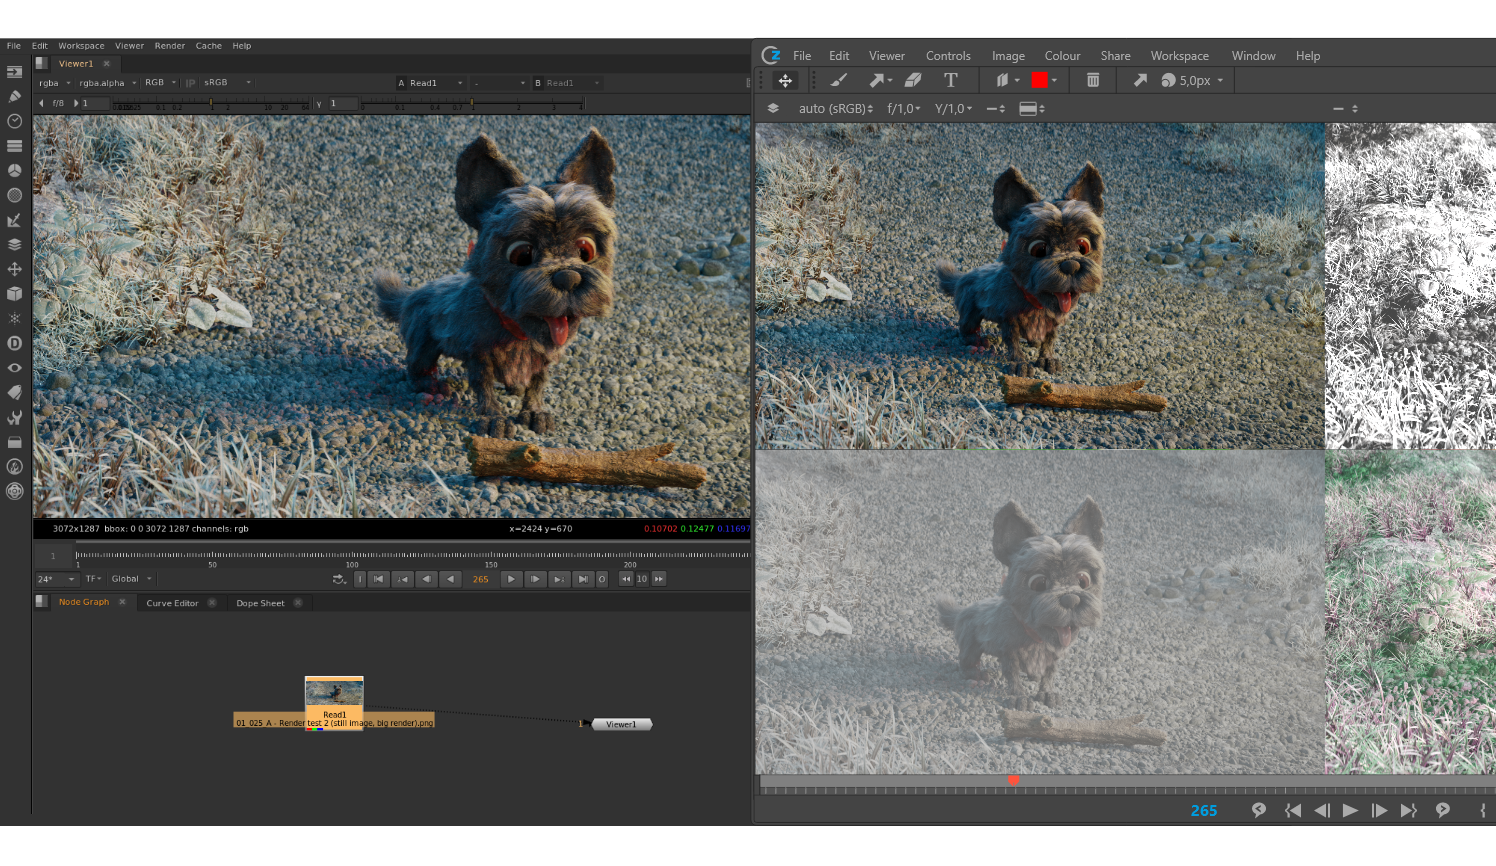Click the Merge layers icon in Nuke sidebar
The width and height of the screenshot is (1496, 866).
click(x=14, y=244)
